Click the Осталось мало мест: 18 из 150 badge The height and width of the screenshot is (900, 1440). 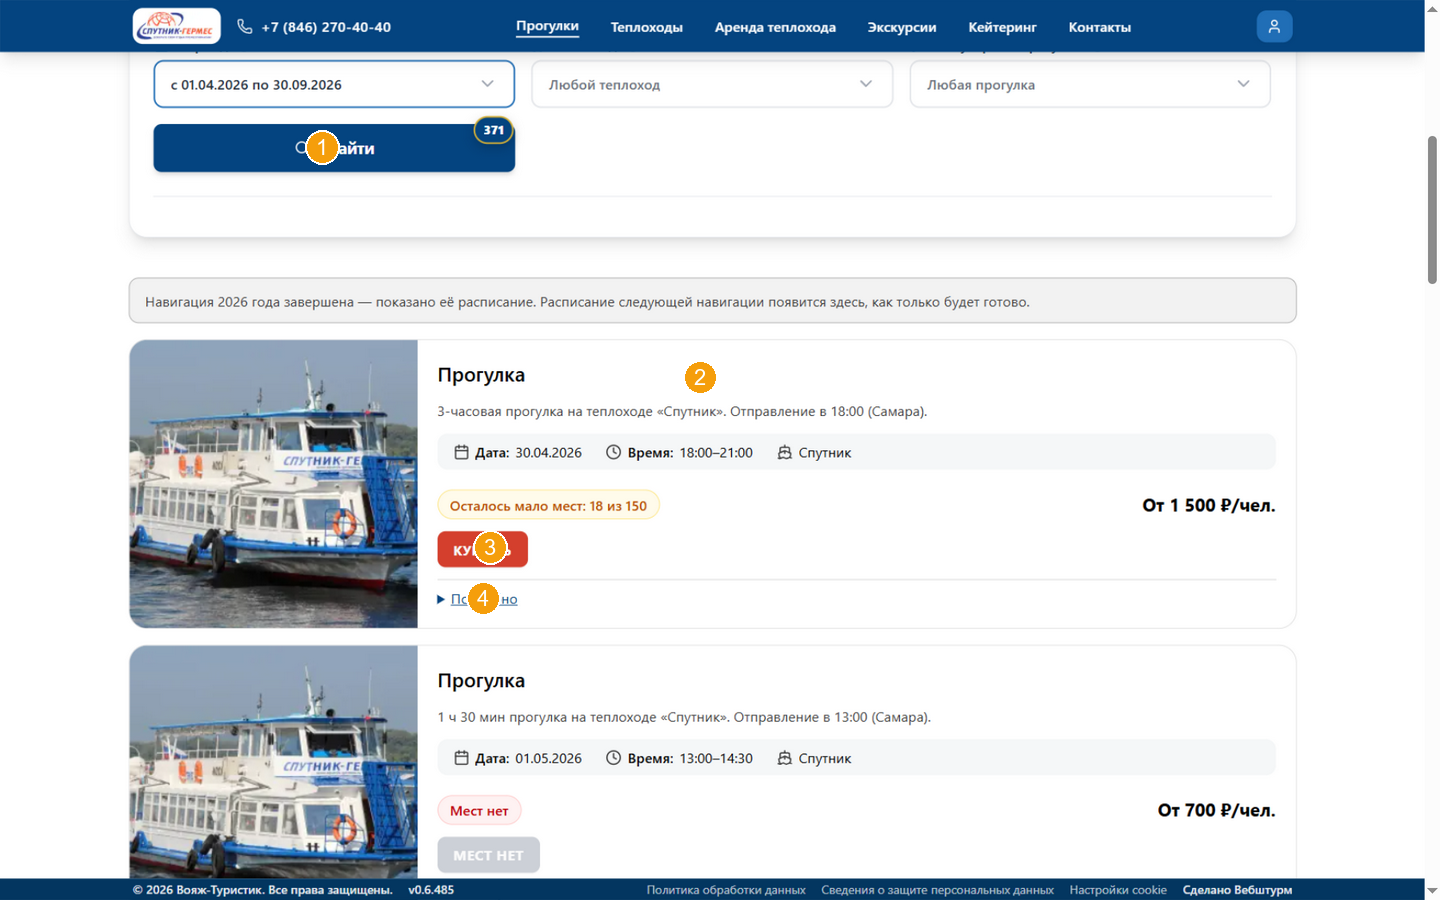coord(548,505)
